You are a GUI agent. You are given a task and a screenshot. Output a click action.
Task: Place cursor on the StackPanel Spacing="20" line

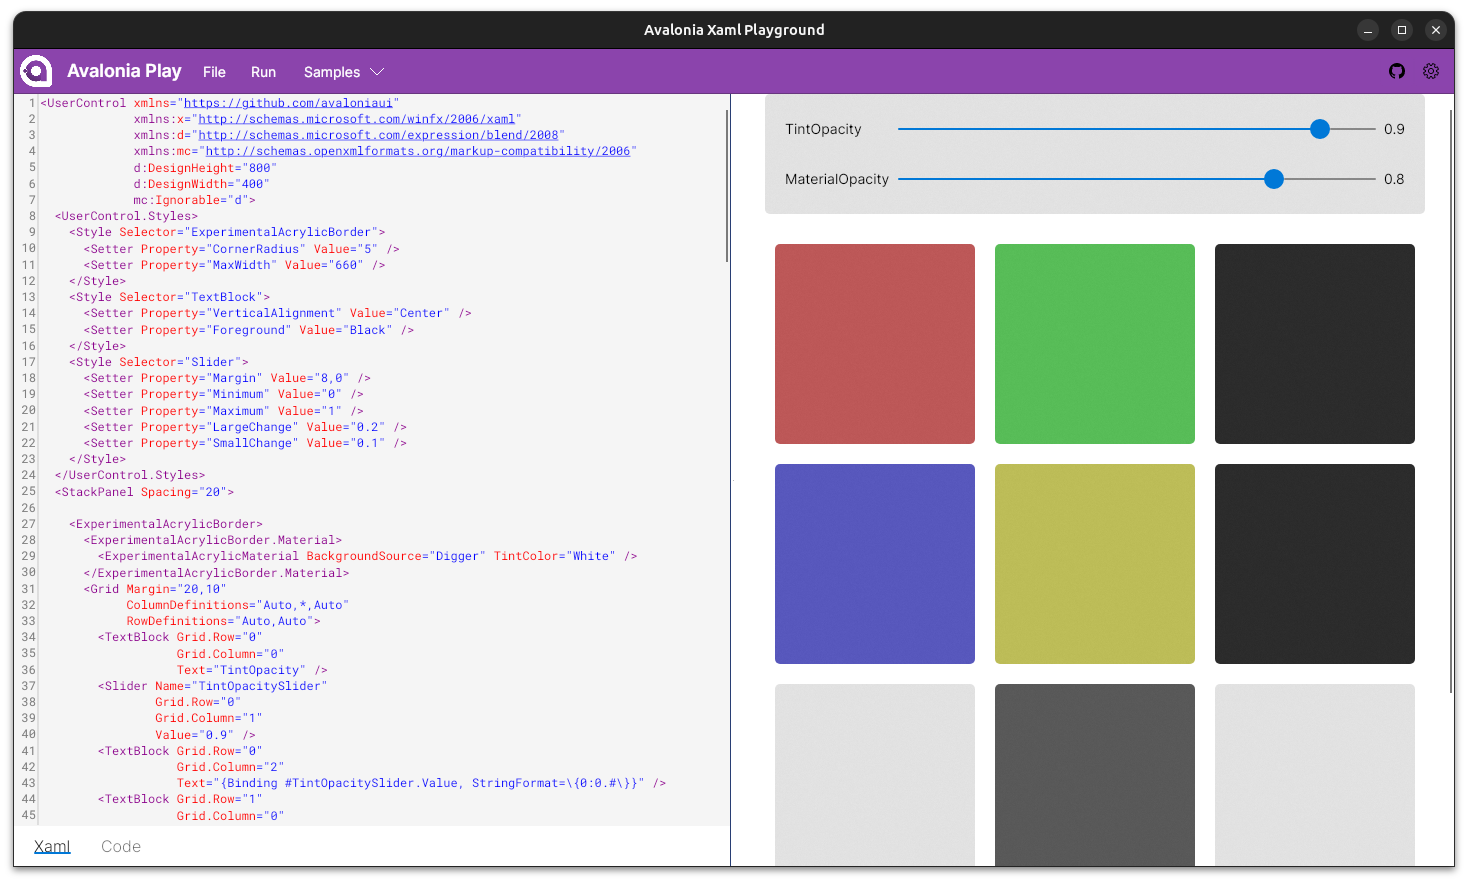144,492
